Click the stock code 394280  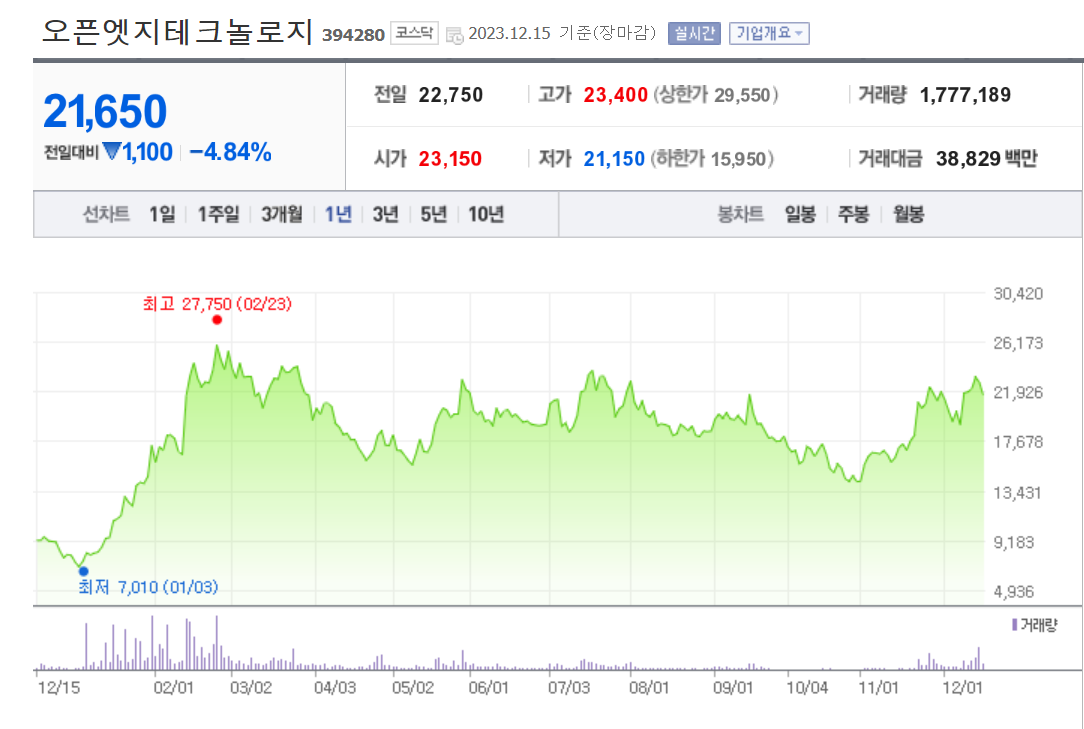coord(353,35)
